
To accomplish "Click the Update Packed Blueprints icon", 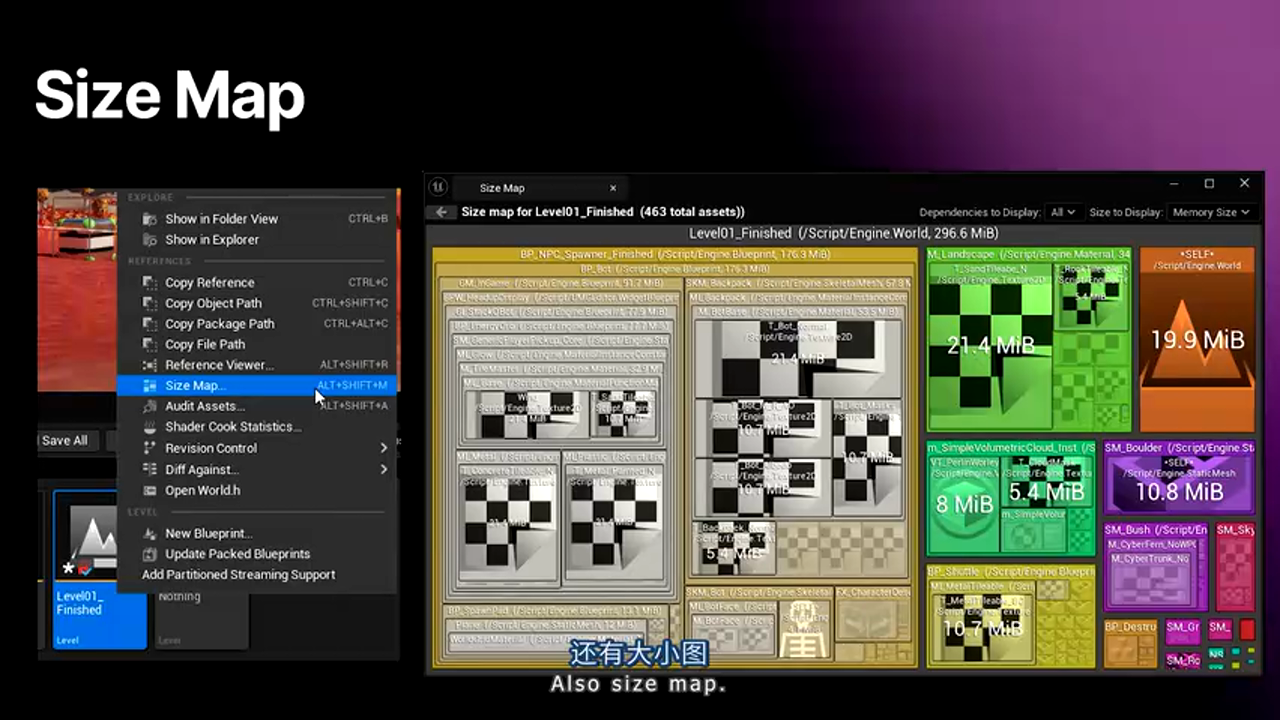I will (150, 554).
